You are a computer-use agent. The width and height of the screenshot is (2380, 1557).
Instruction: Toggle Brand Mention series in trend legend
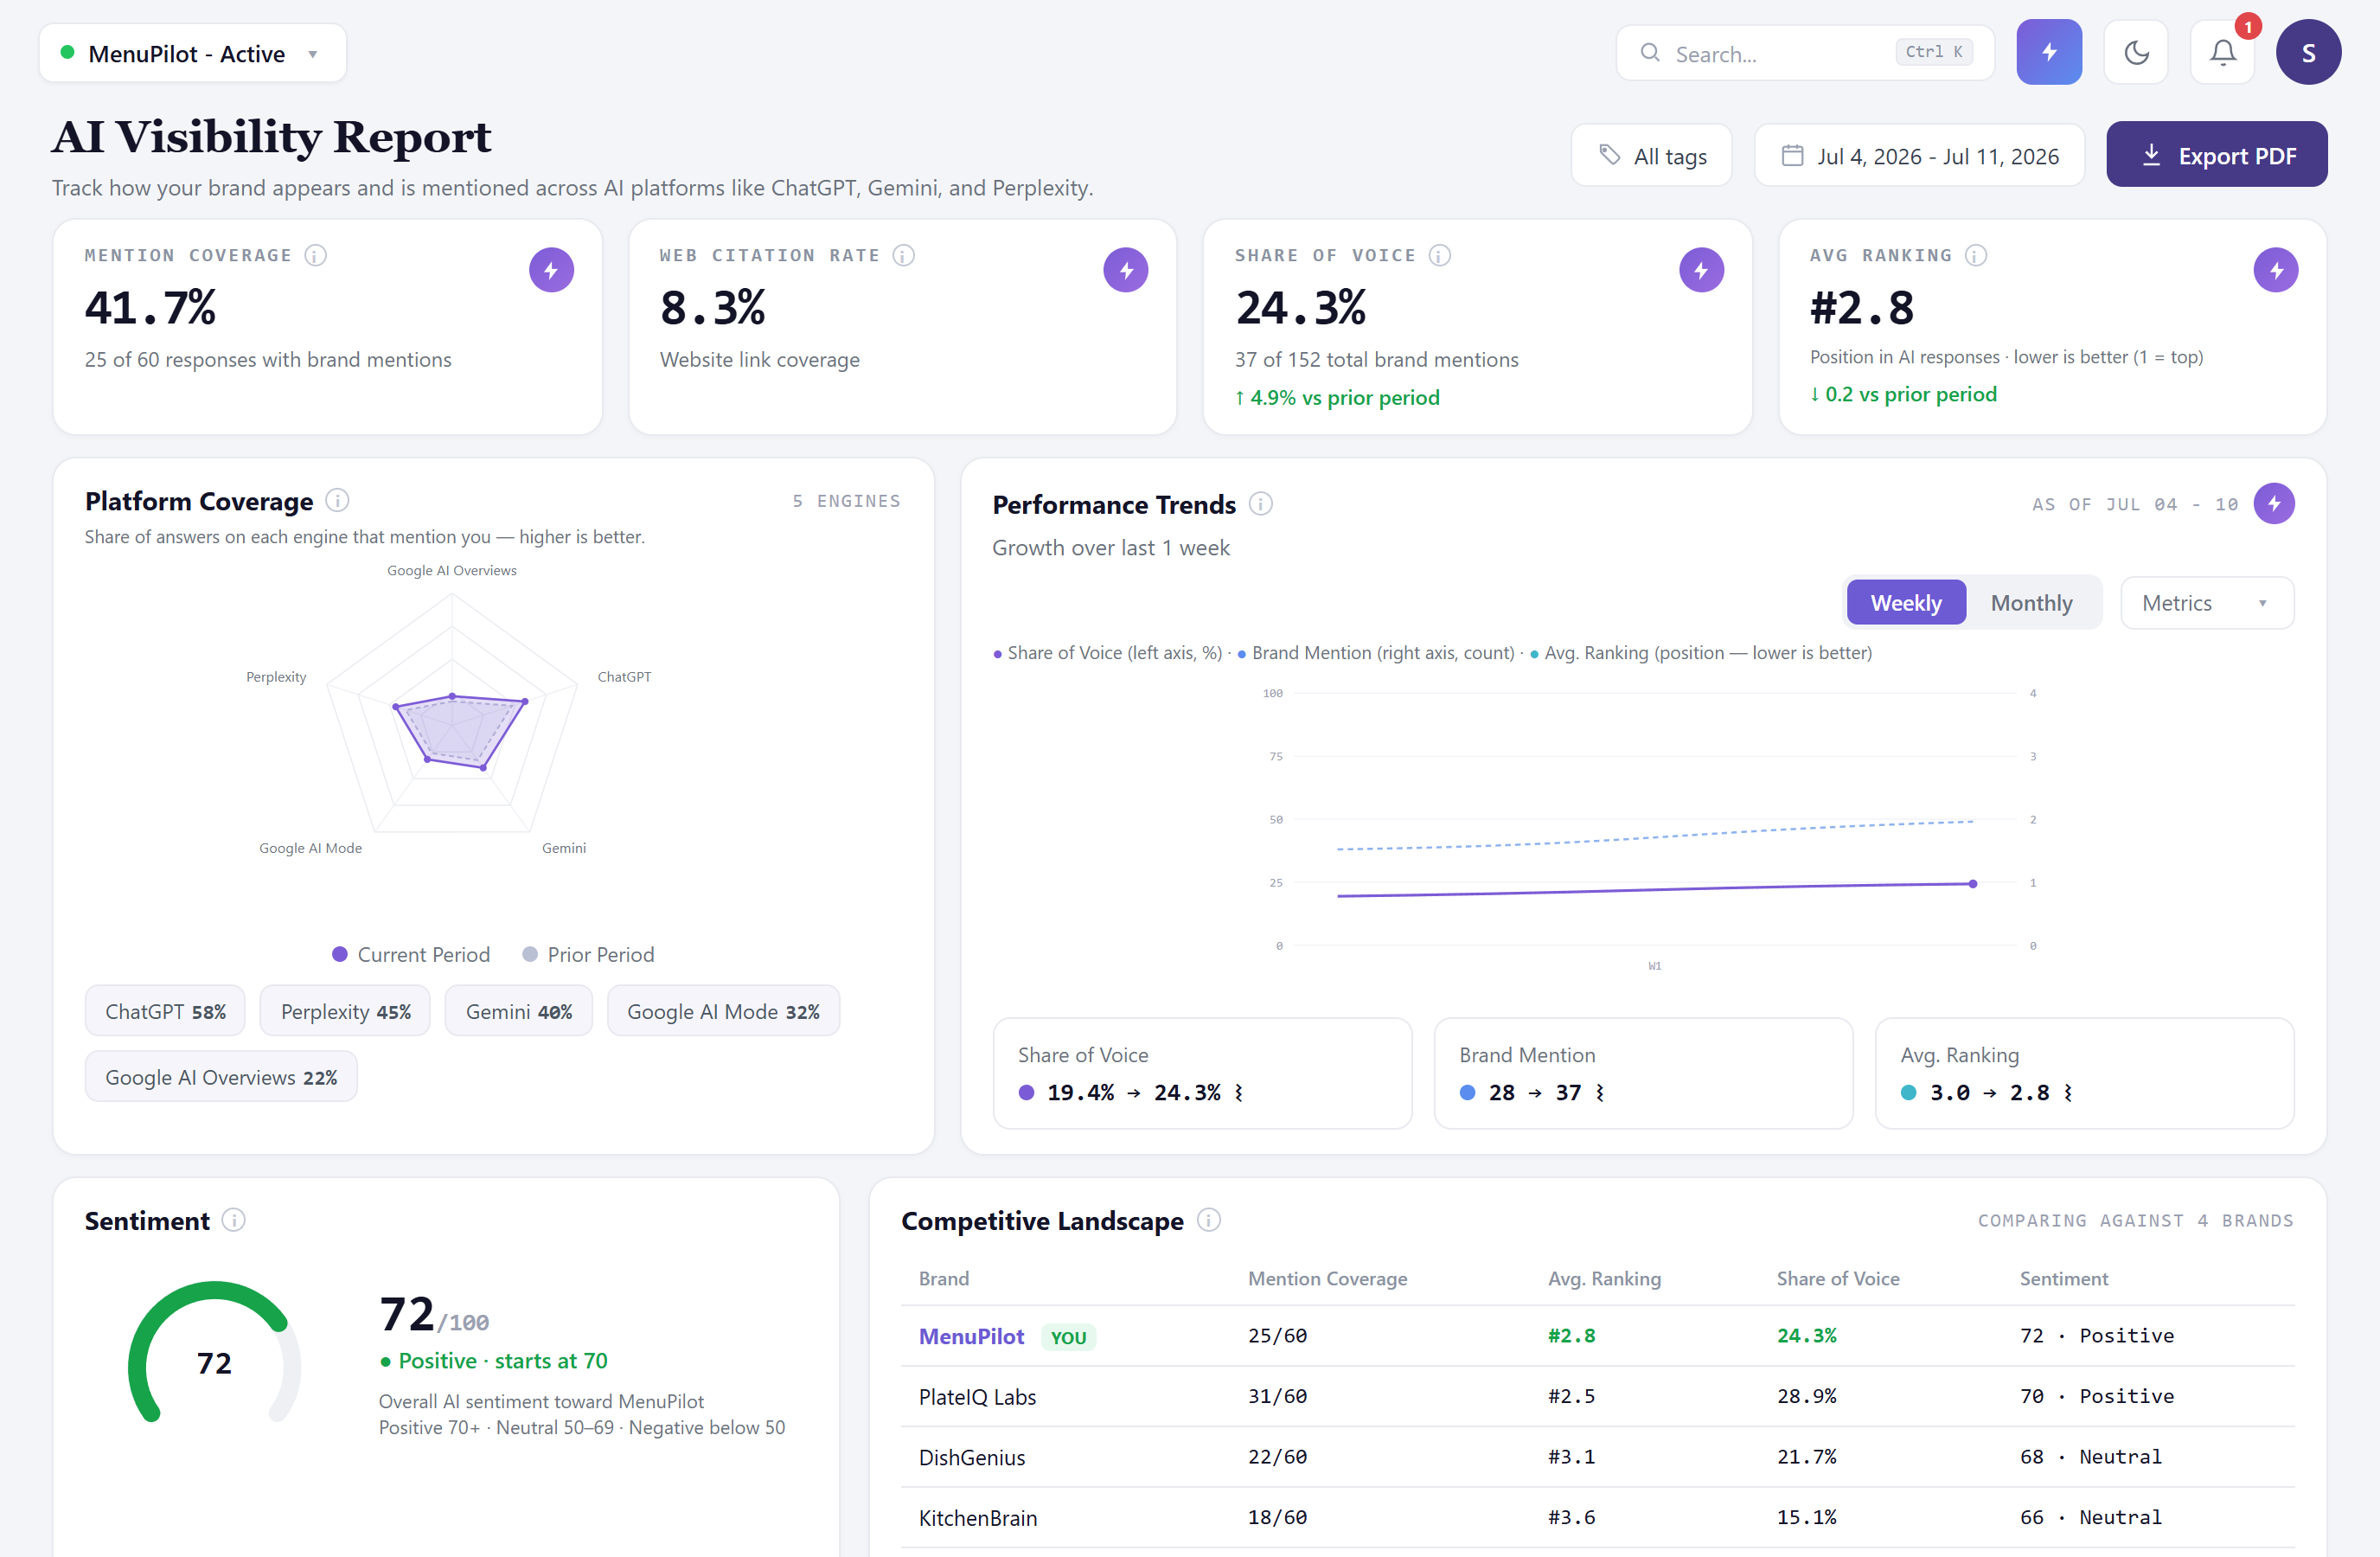[x=1376, y=653]
